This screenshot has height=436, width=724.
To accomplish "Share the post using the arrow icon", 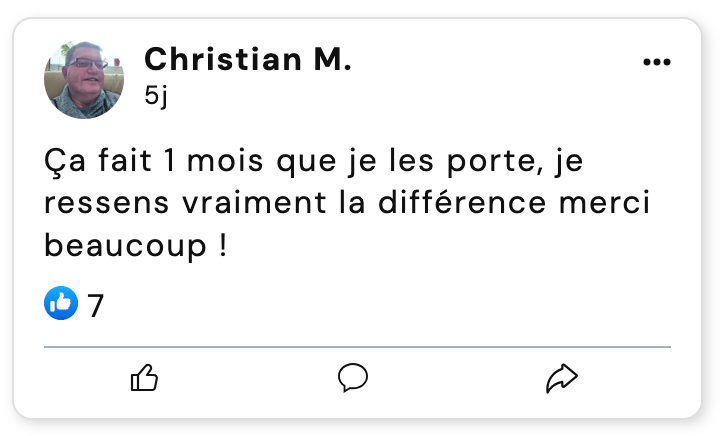I will [x=562, y=377].
